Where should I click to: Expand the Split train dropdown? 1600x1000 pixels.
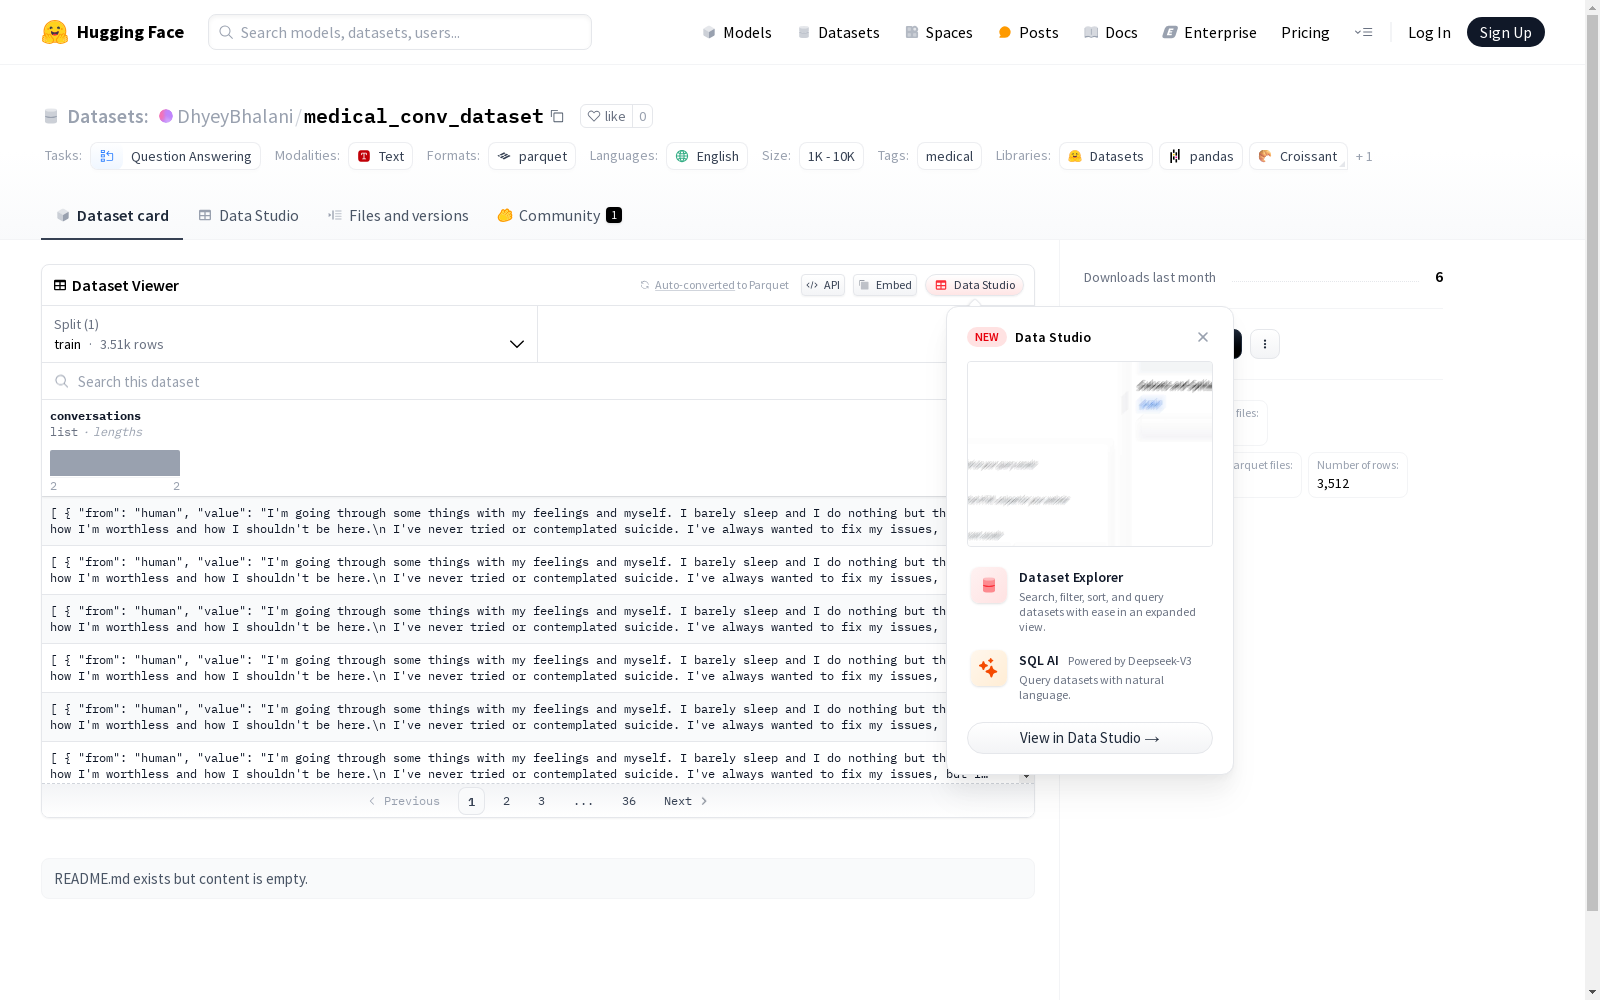point(290,334)
